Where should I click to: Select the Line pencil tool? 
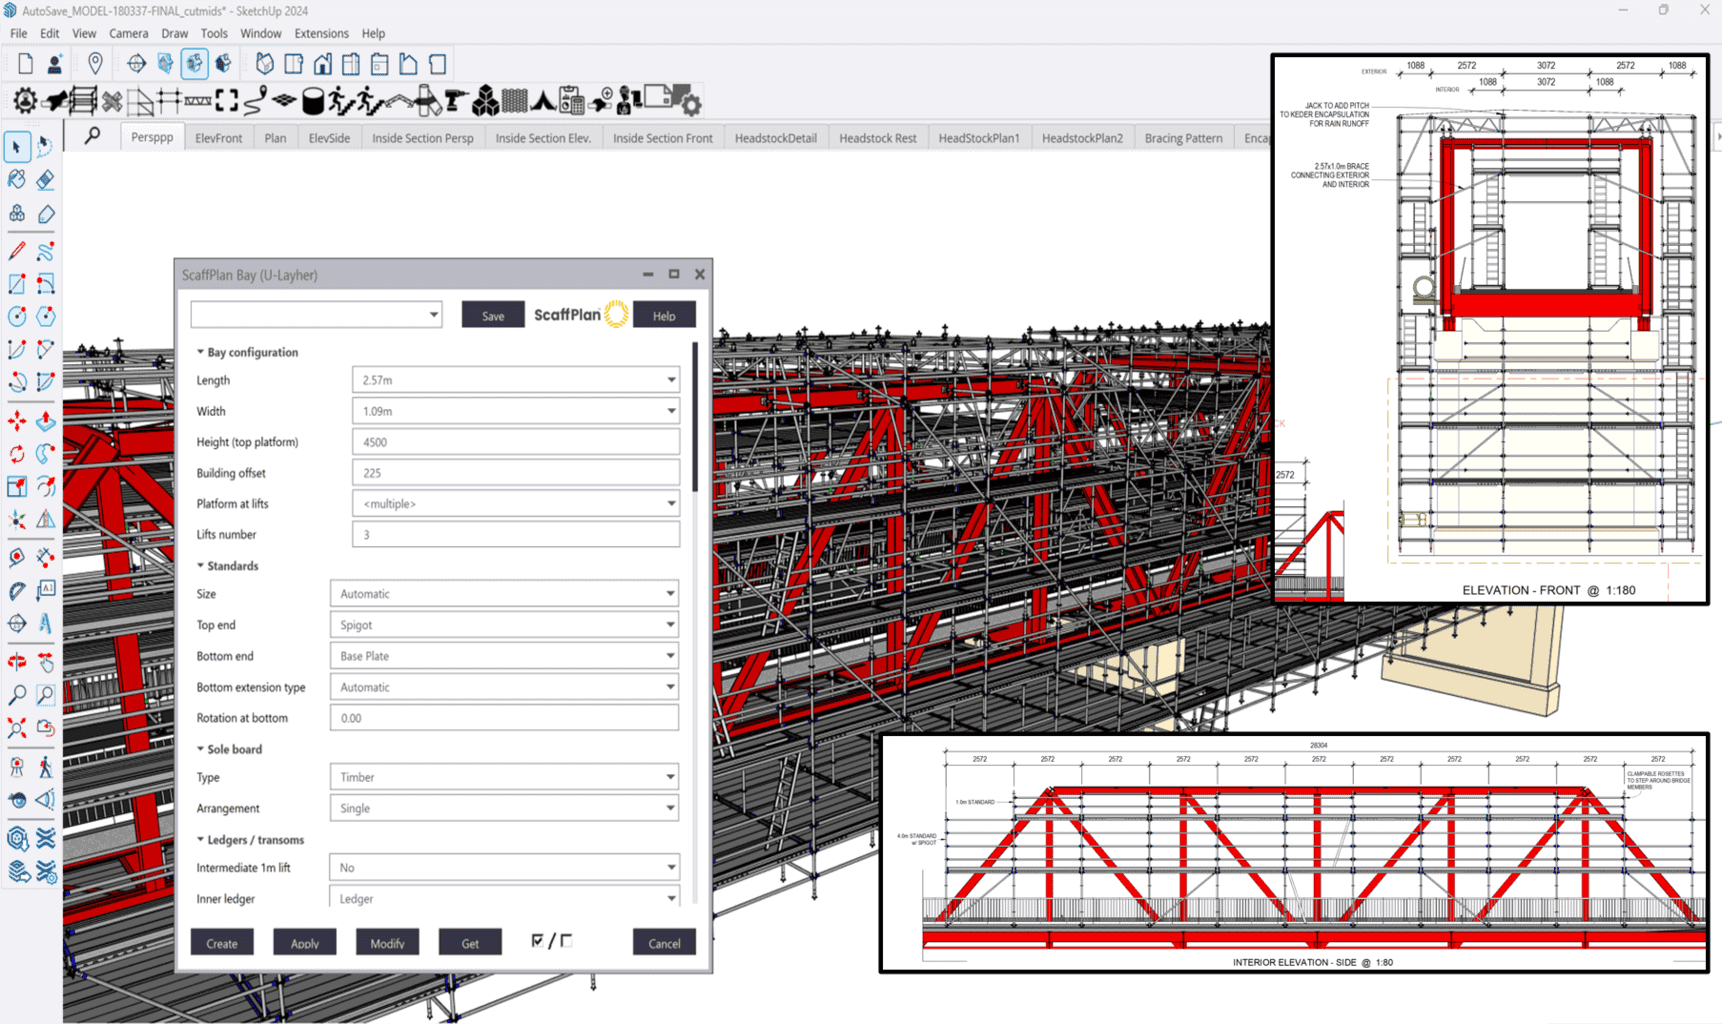pos(17,251)
